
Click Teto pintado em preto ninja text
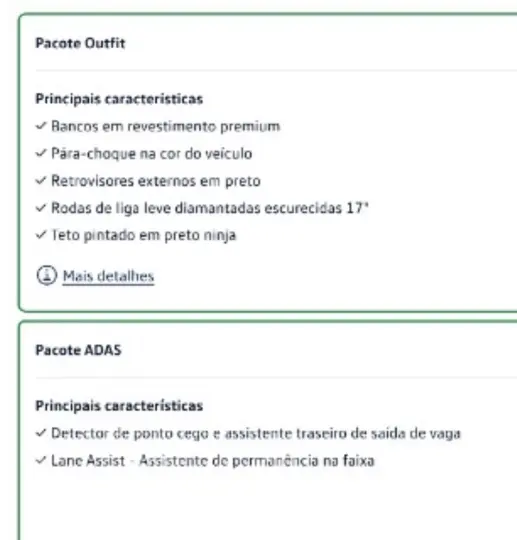point(144,236)
